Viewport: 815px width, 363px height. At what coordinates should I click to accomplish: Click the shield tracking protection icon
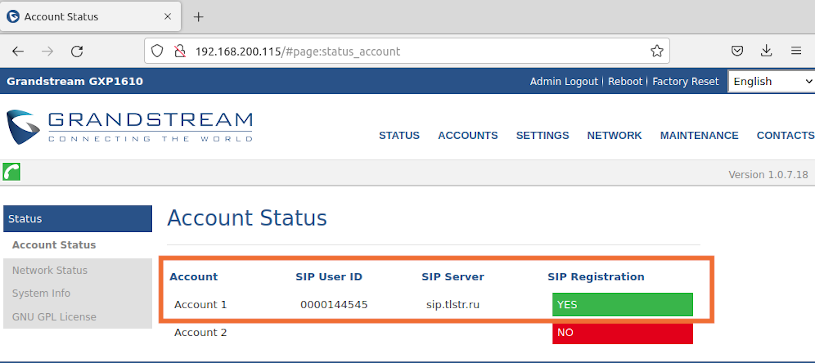[157, 51]
